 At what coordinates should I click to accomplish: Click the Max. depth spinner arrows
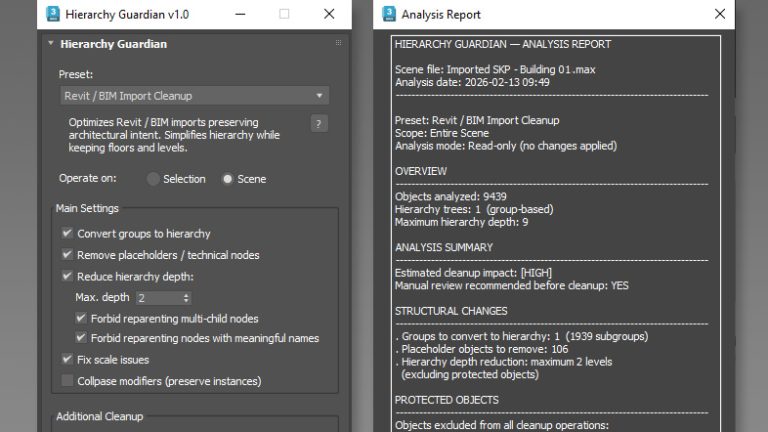pyautogui.click(x=186, y=298)
